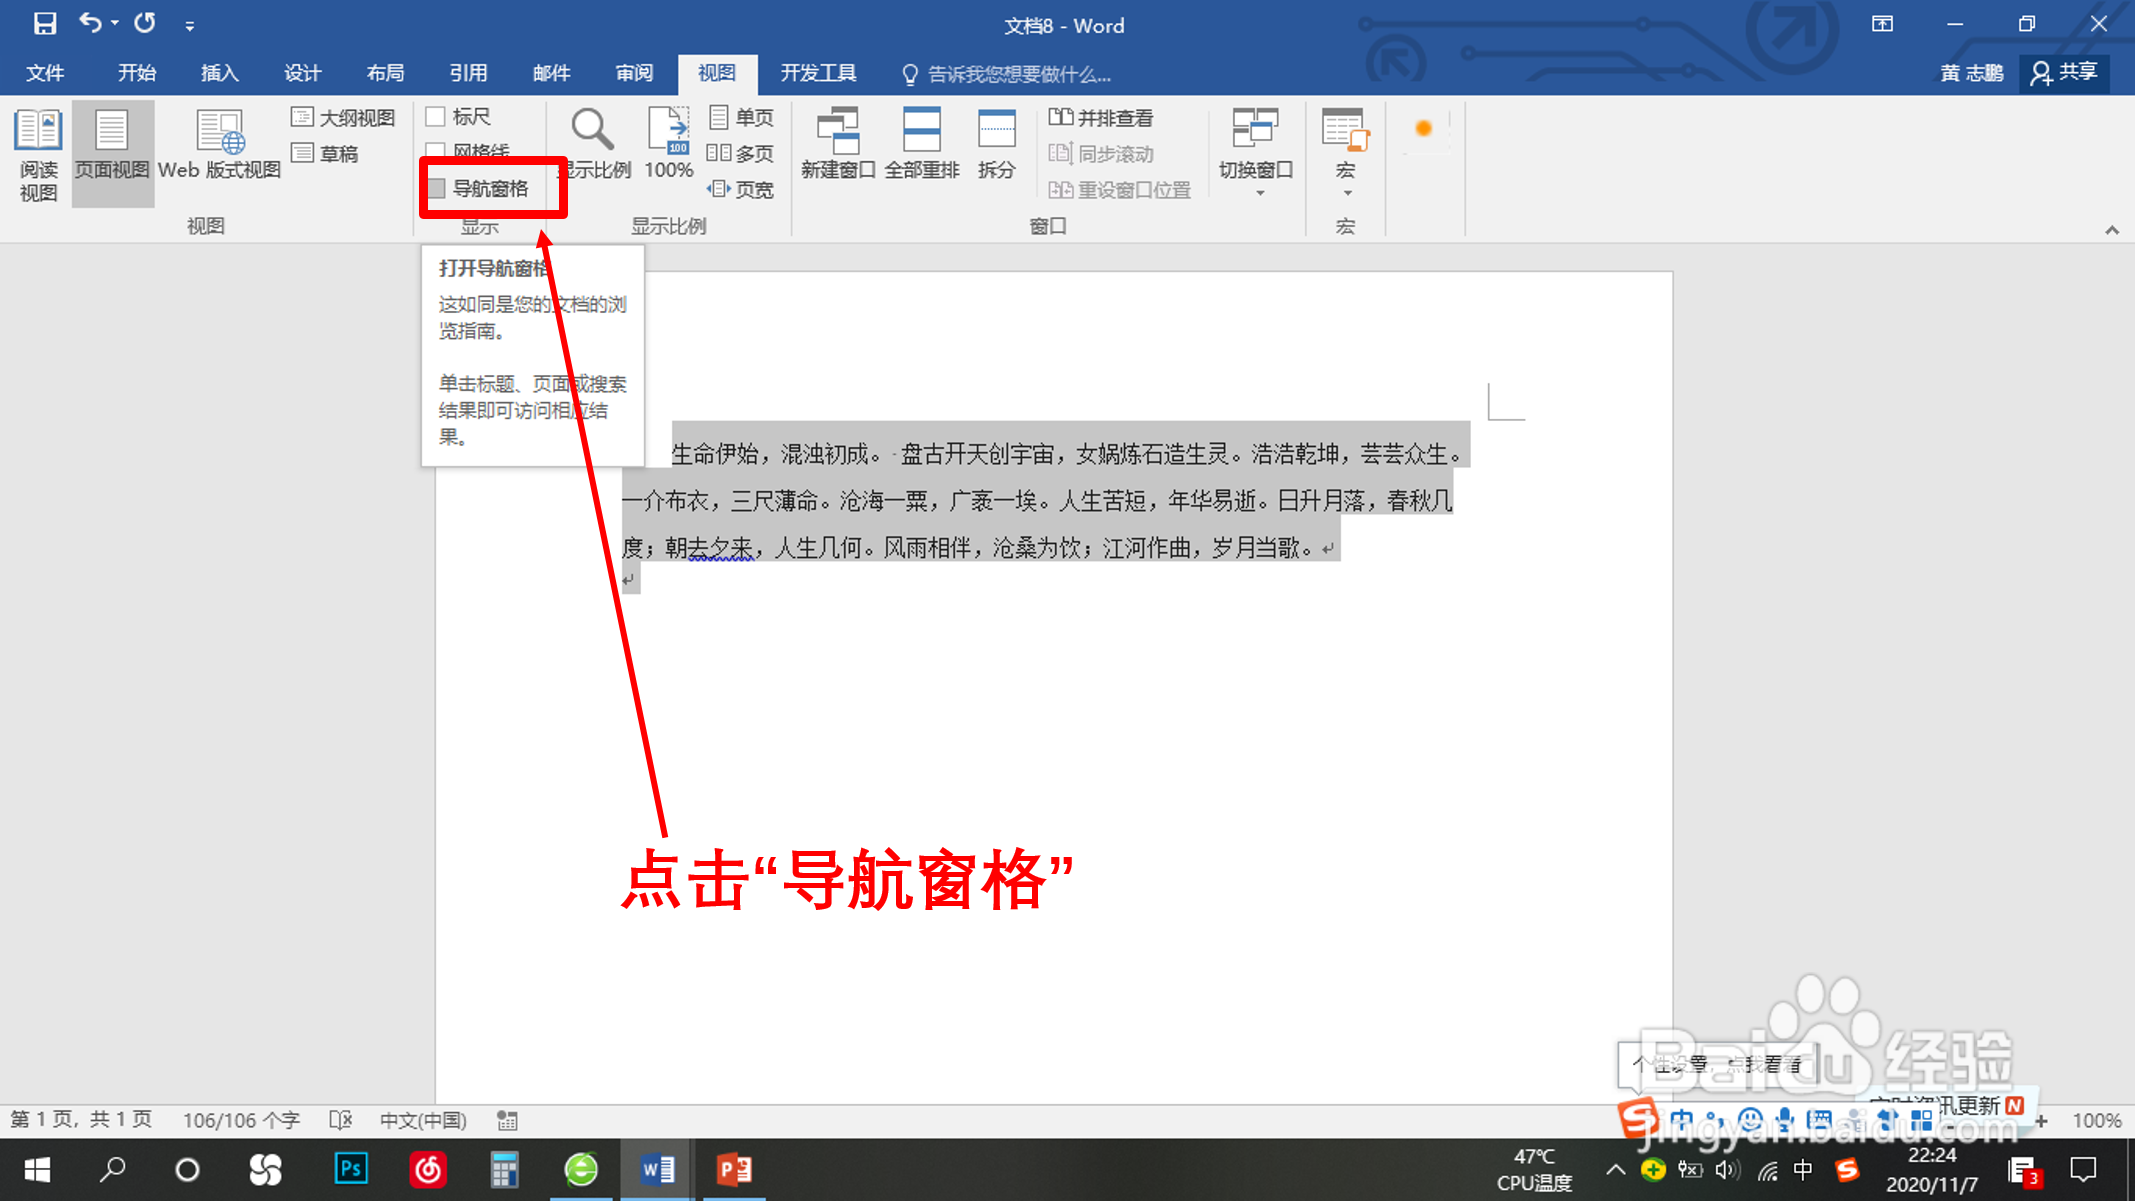Image resolution: width=2135 pixels, height=1201 pixels.
Task: Select 页面视图 print layout
Action: 112,155
